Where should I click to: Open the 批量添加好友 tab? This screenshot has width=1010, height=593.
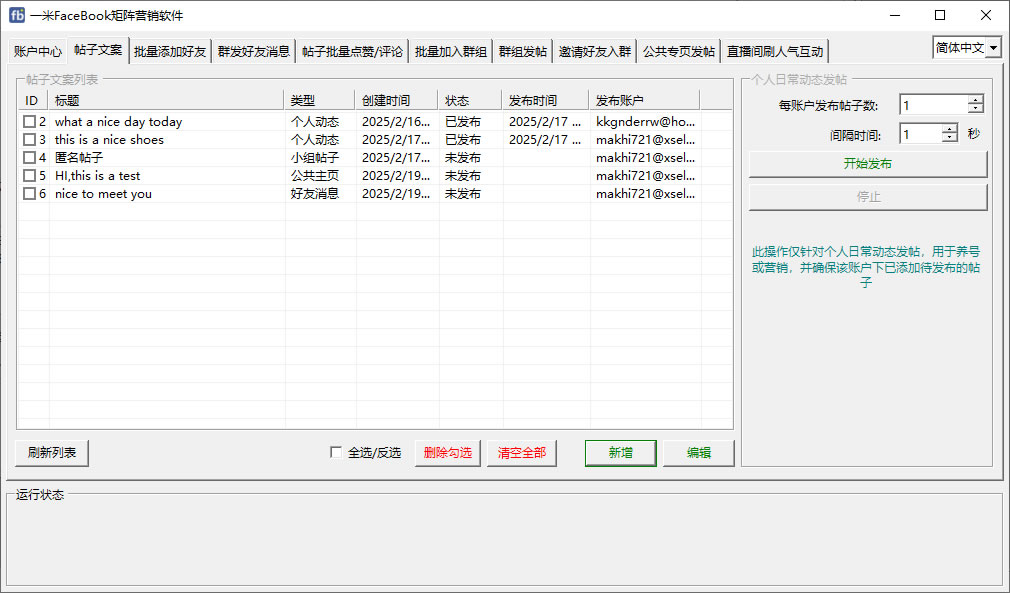[170, 52]
